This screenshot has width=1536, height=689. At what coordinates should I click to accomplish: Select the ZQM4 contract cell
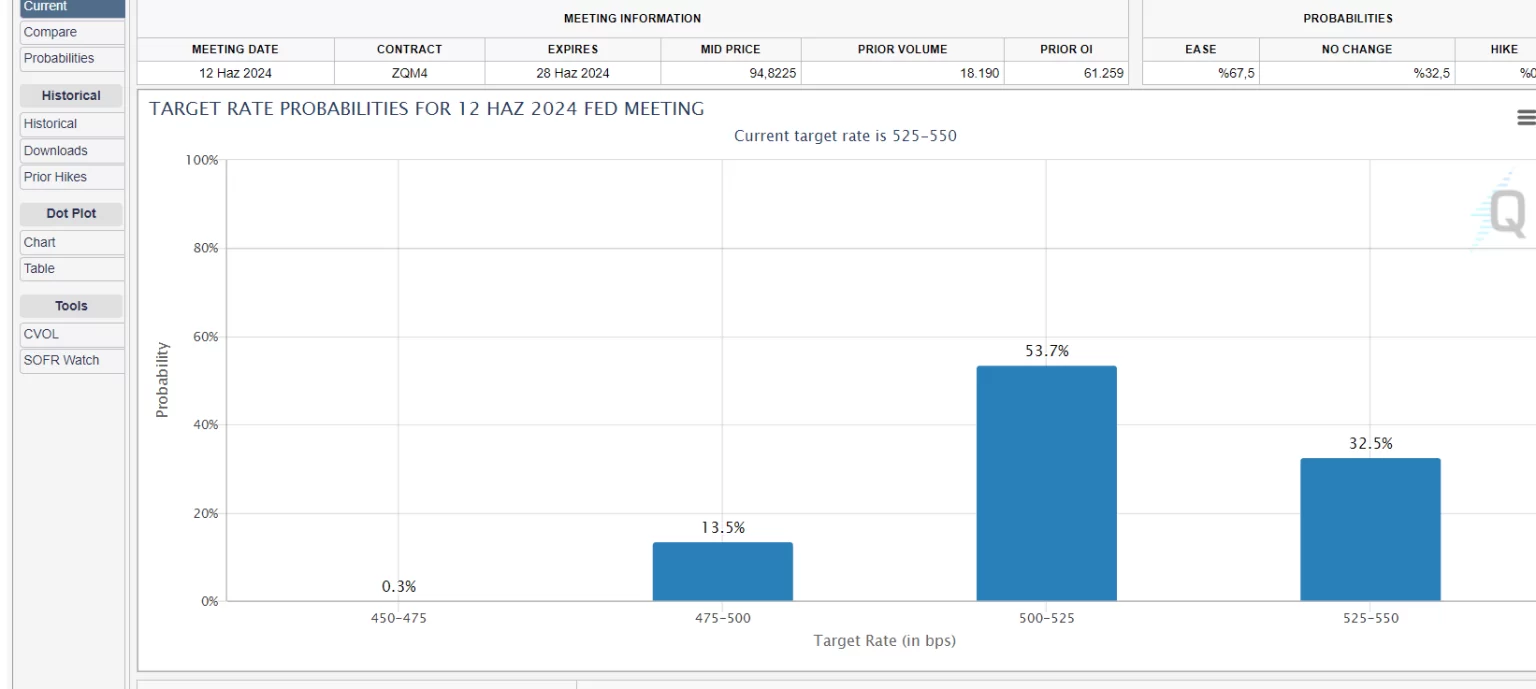point(409,73)
